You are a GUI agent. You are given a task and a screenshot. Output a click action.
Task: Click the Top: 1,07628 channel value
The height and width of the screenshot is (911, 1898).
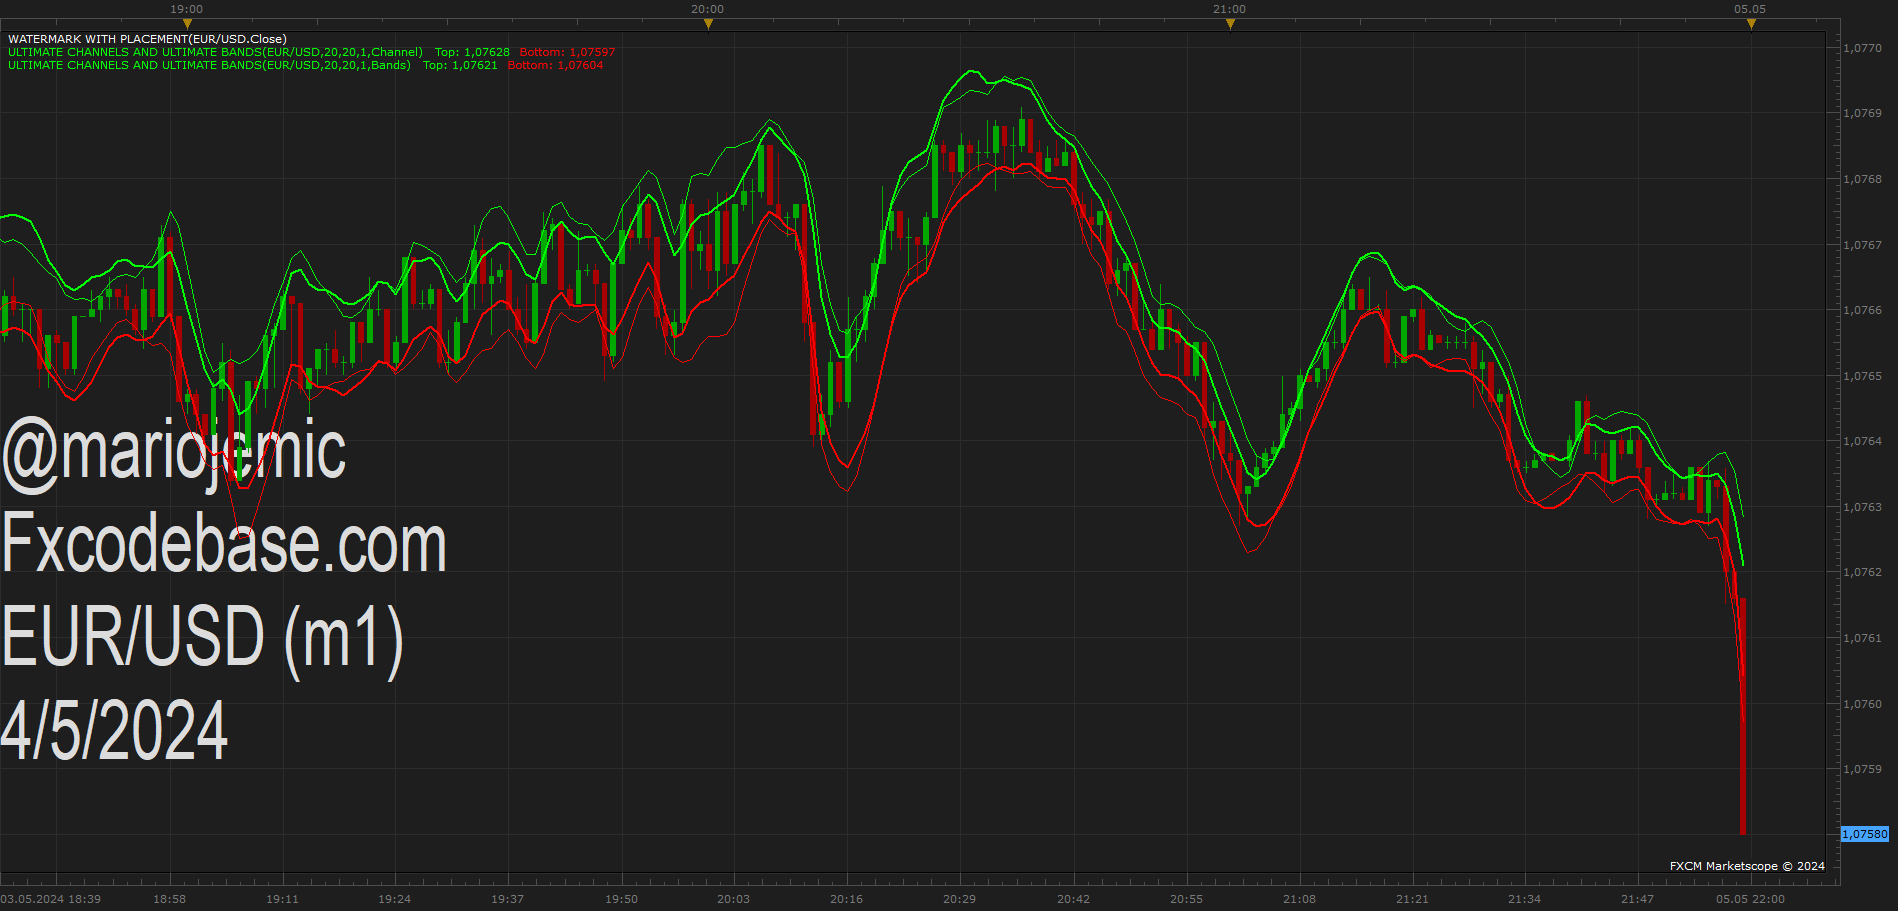click(472, 52)
